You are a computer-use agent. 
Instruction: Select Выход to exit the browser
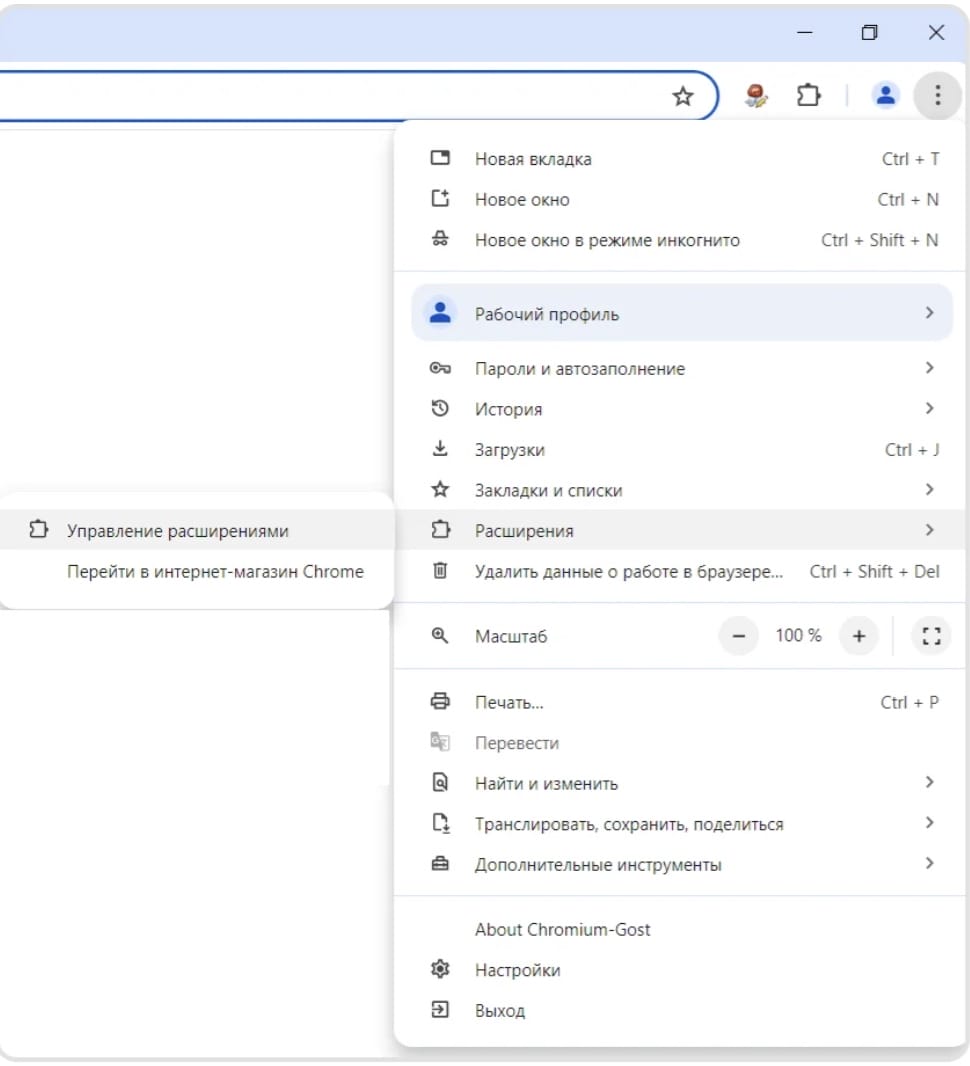[x=499, y=1011]
